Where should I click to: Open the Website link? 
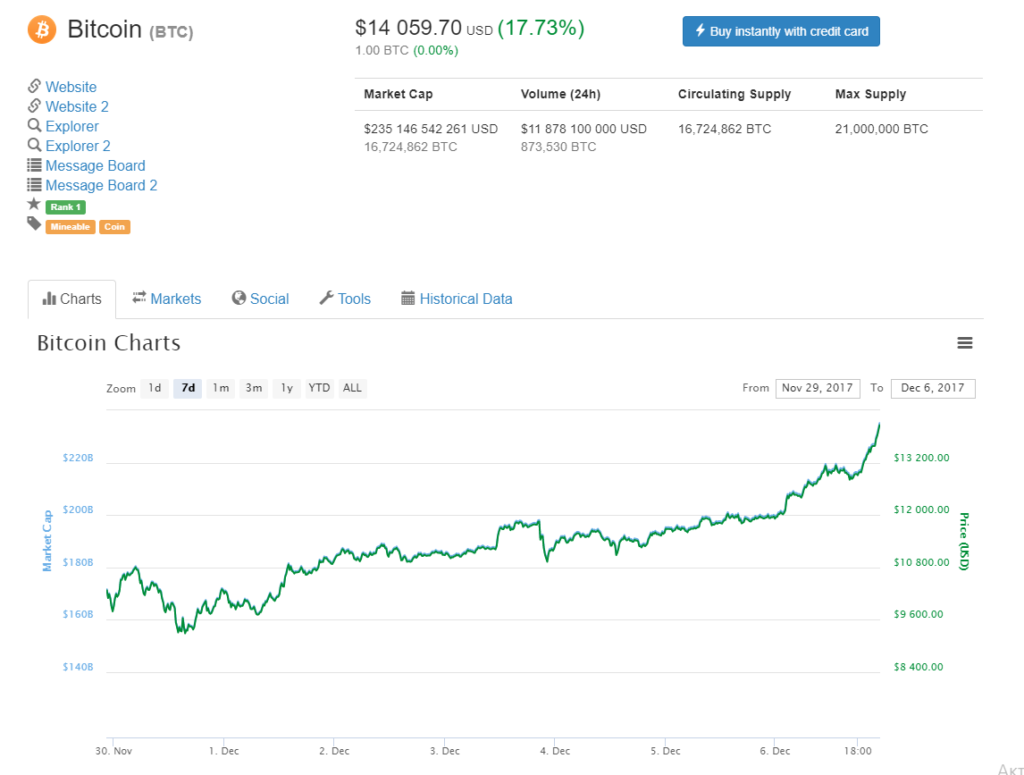(x=71, y=87)
